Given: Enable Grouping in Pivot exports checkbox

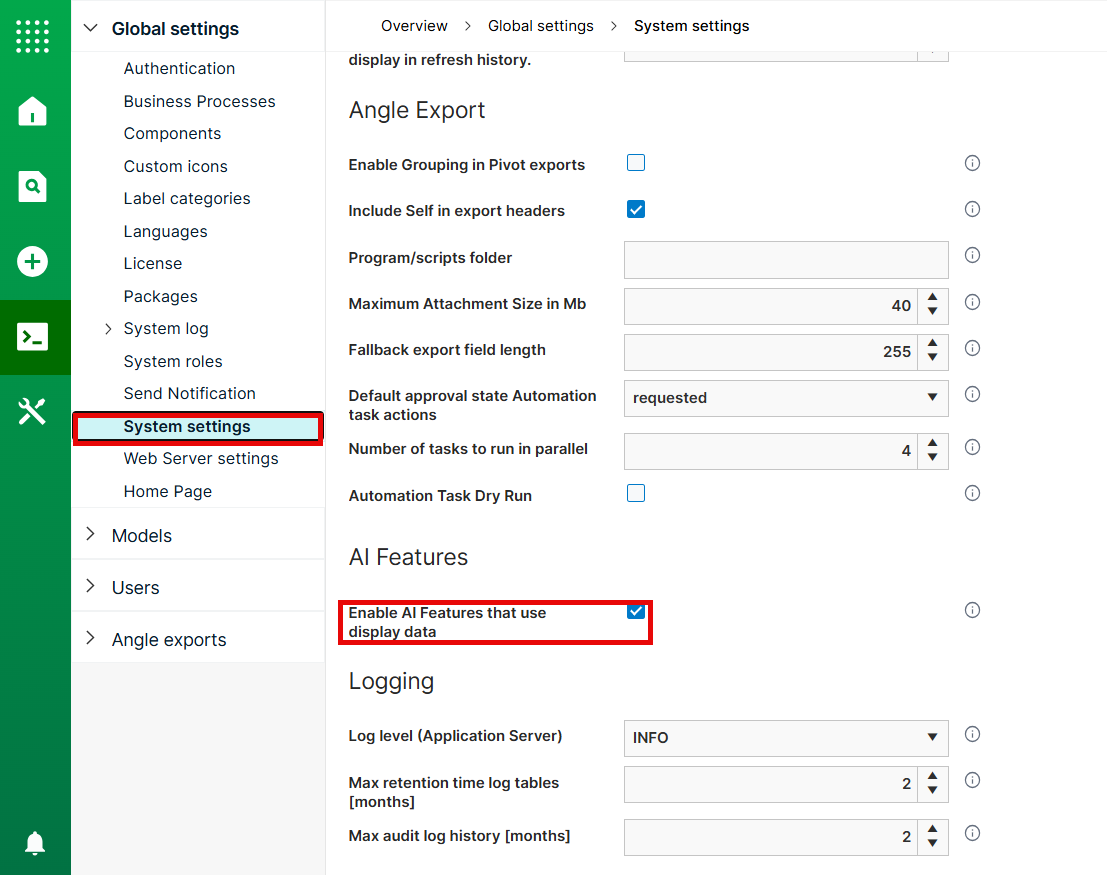Looking at the screenshot, I should 636,163.
